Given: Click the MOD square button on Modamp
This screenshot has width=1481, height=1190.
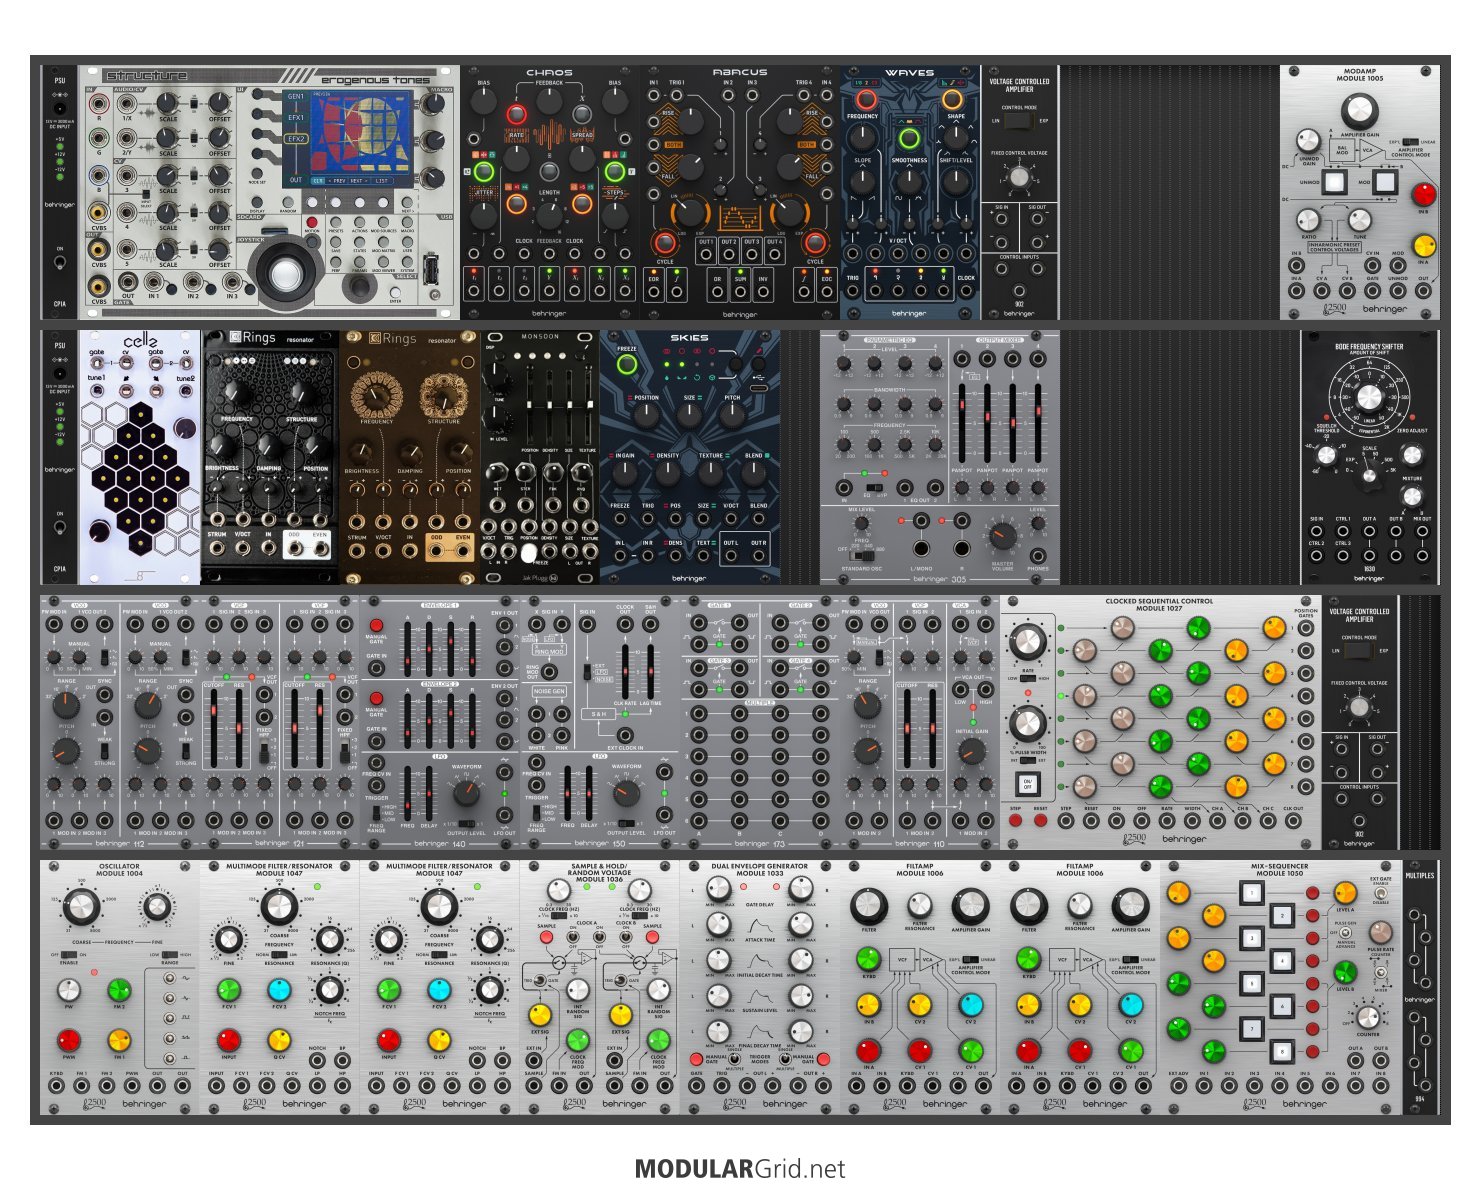Looking at the screenshot, I should (x=1384, y=183).
